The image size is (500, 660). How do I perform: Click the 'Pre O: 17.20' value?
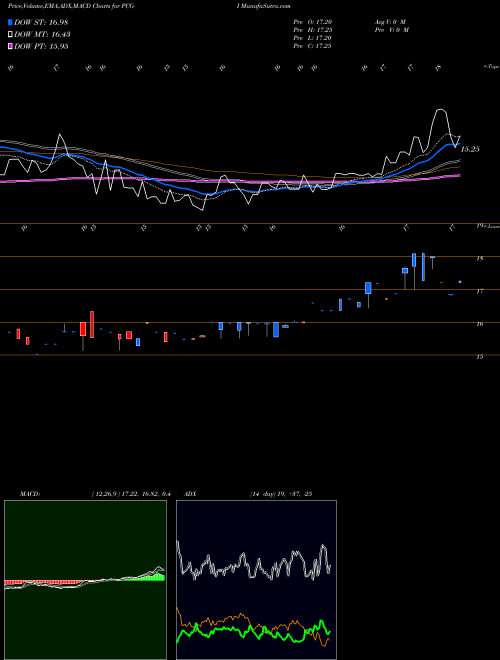point(312,22)
